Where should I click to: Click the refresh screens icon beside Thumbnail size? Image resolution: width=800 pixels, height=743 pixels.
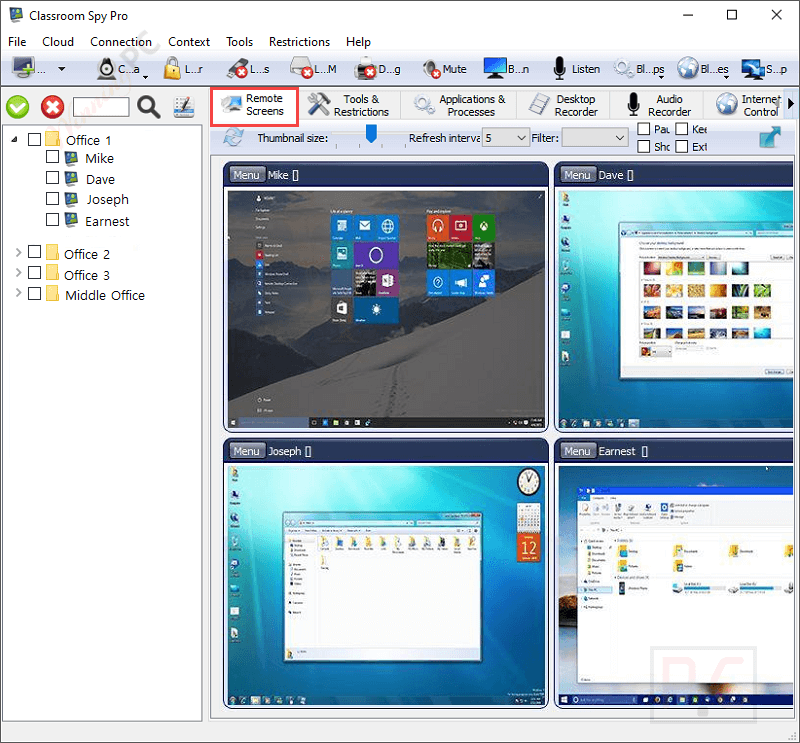[233, 138]
